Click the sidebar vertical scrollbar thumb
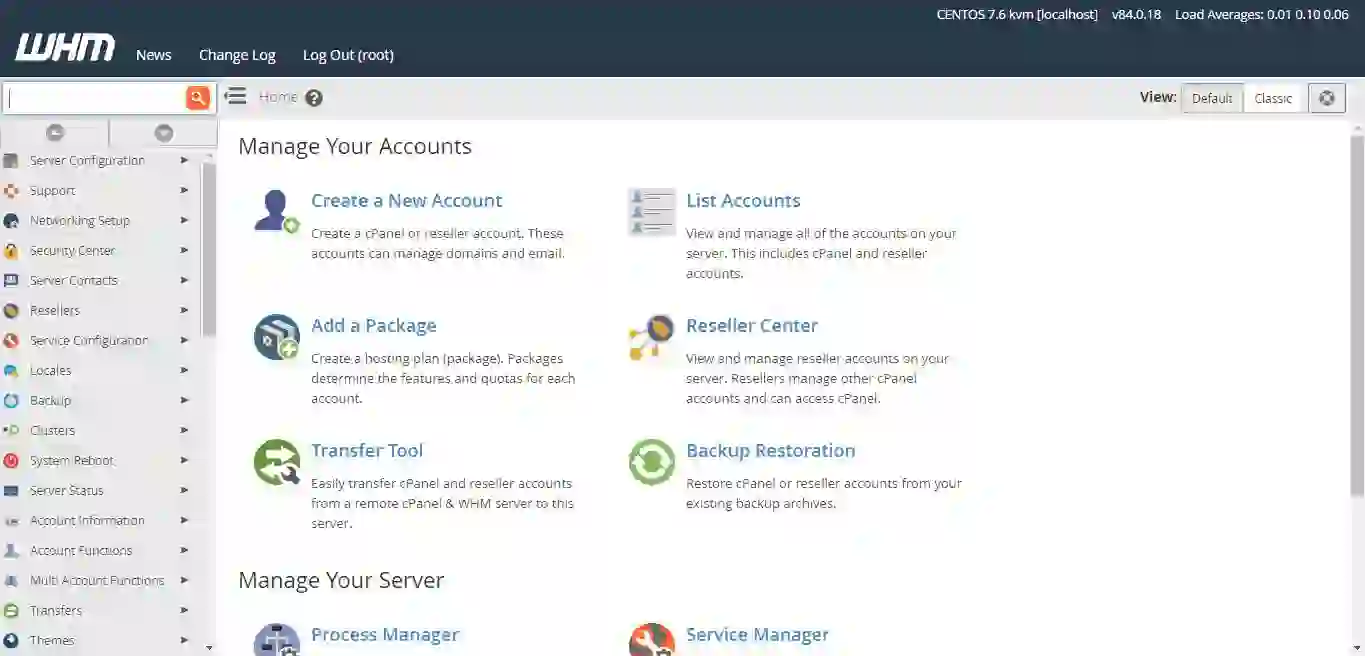The width and height of the screenshot is (1365, 656). [x=209, y=250]
